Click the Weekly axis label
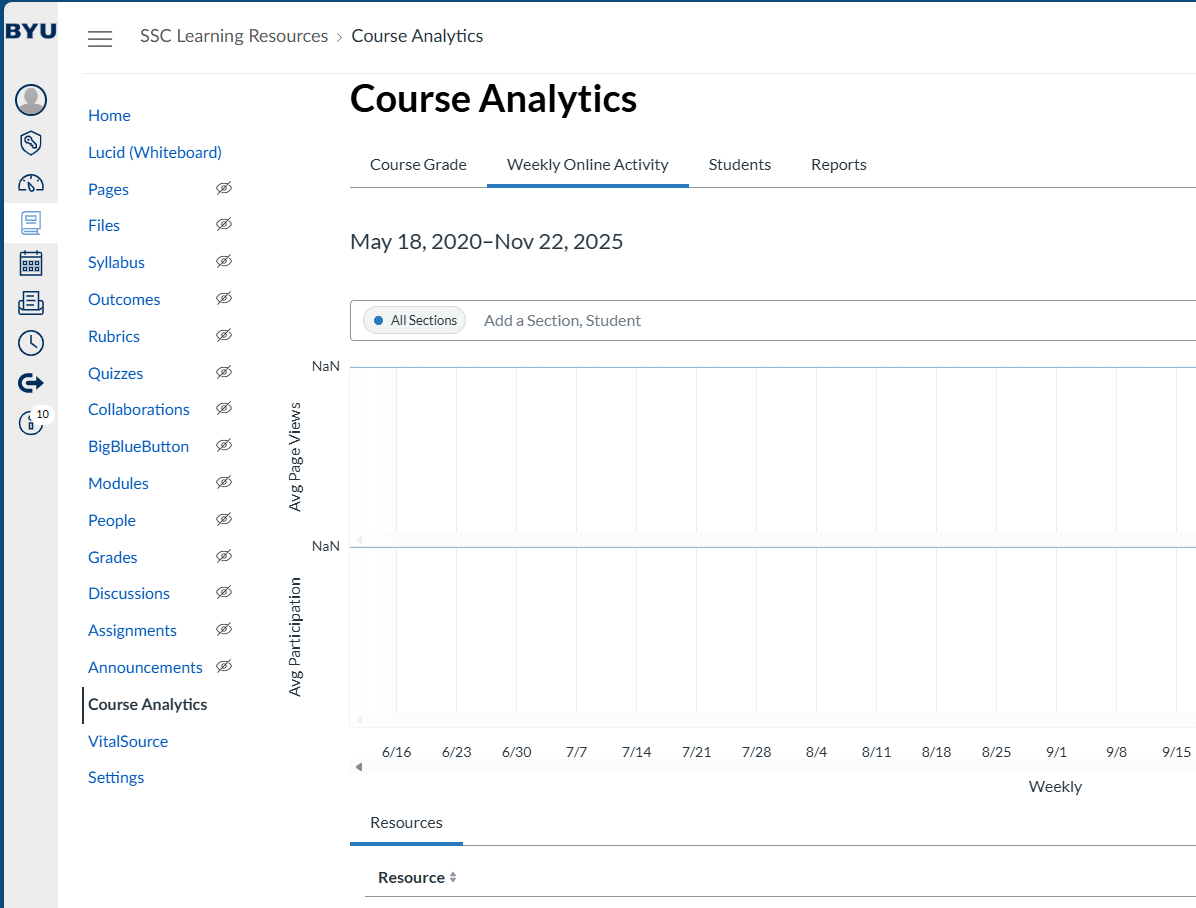Screen dimensions: 1196x908 pos(1055,787)
